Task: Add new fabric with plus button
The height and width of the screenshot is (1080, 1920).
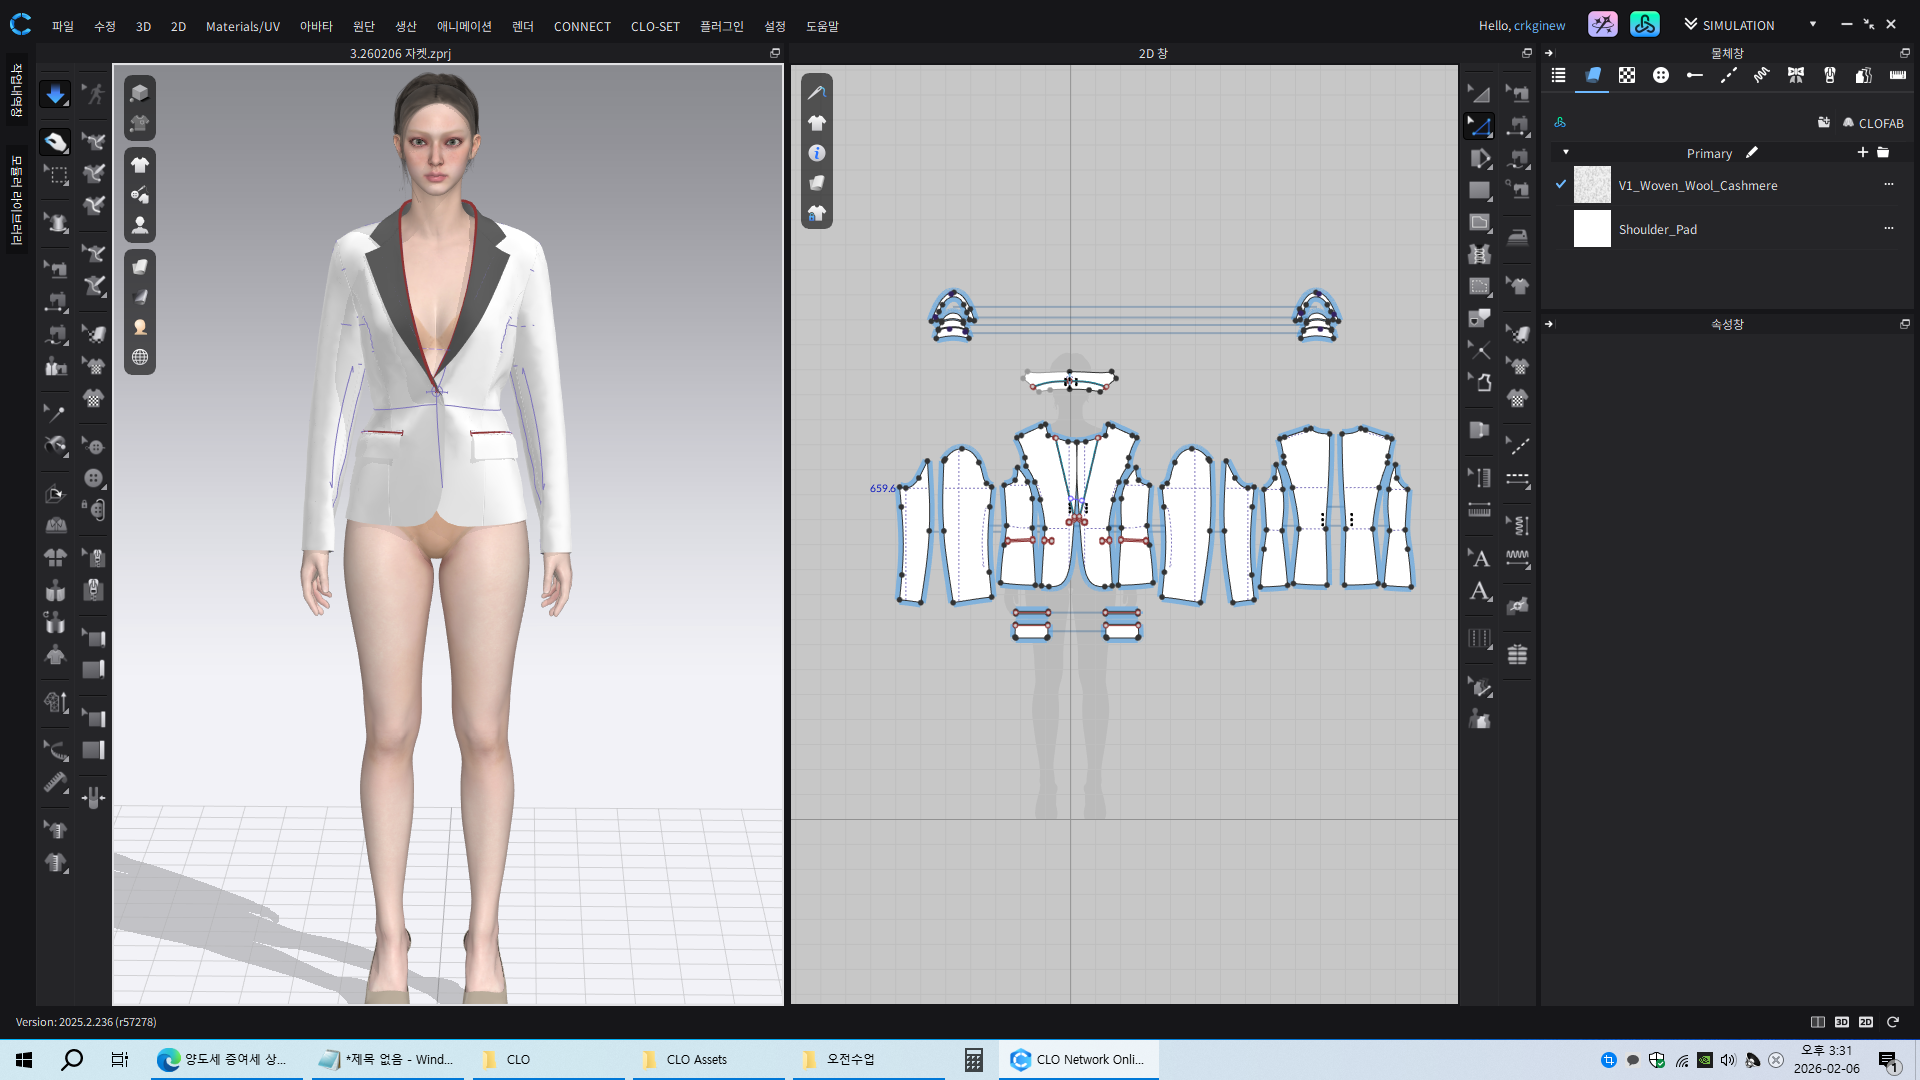Action: pos(1862,153)
